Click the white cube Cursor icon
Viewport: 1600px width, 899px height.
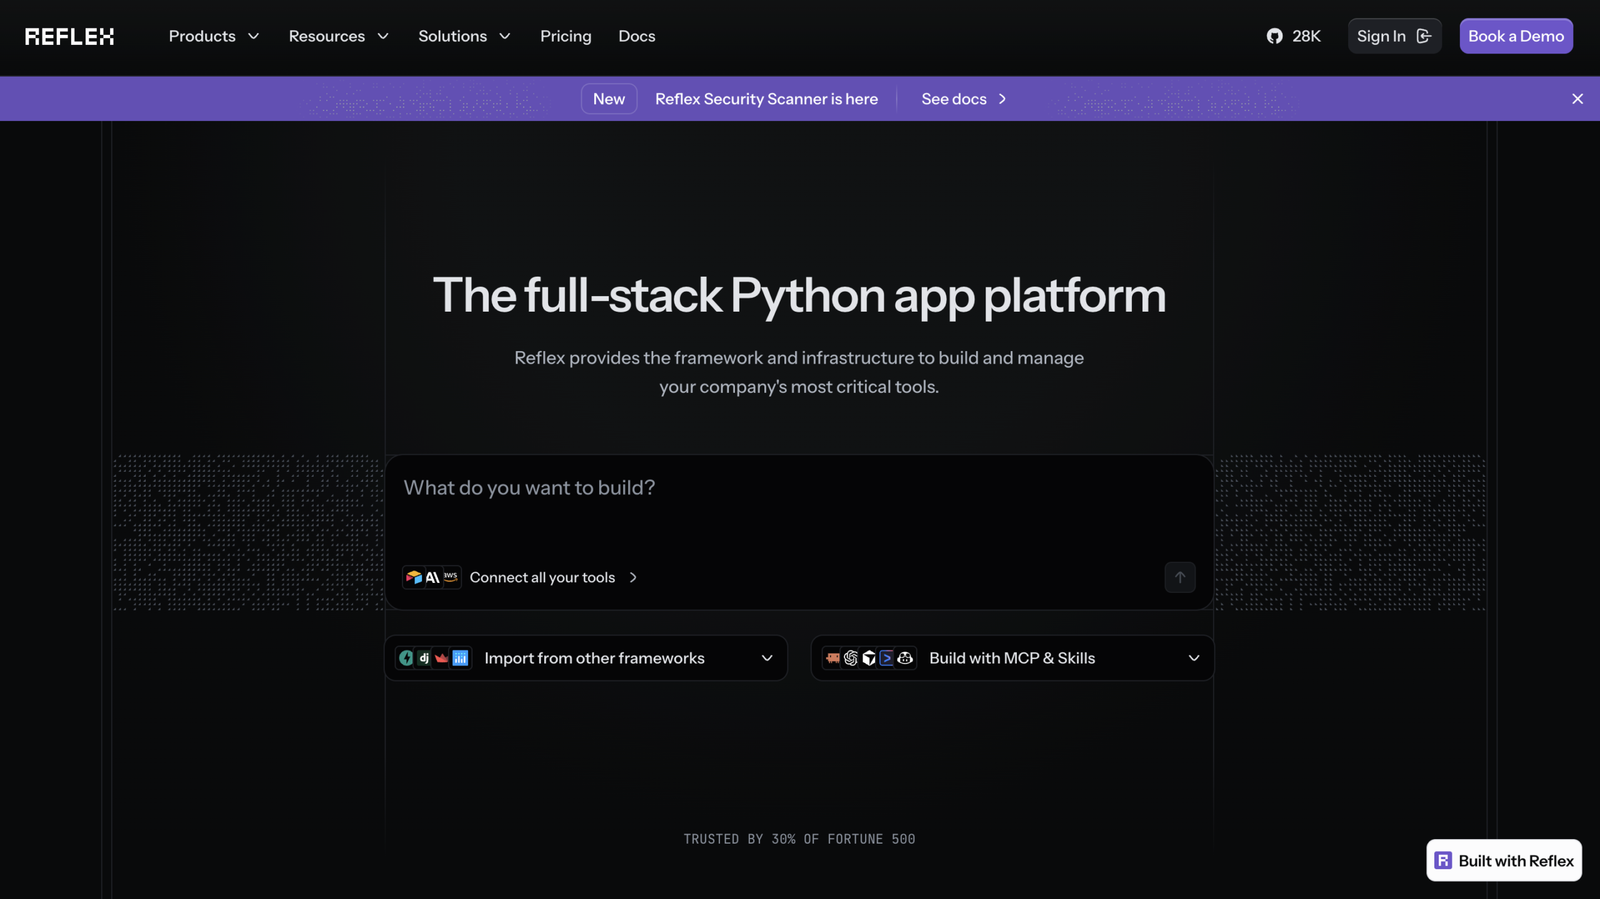pyautogui.click(x=869, y=658)
